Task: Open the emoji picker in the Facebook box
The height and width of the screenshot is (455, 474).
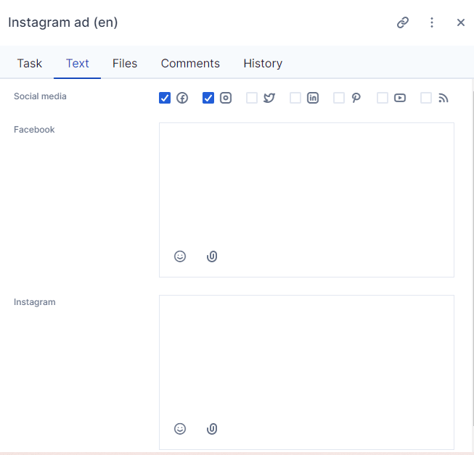Action: pos(180,256)
